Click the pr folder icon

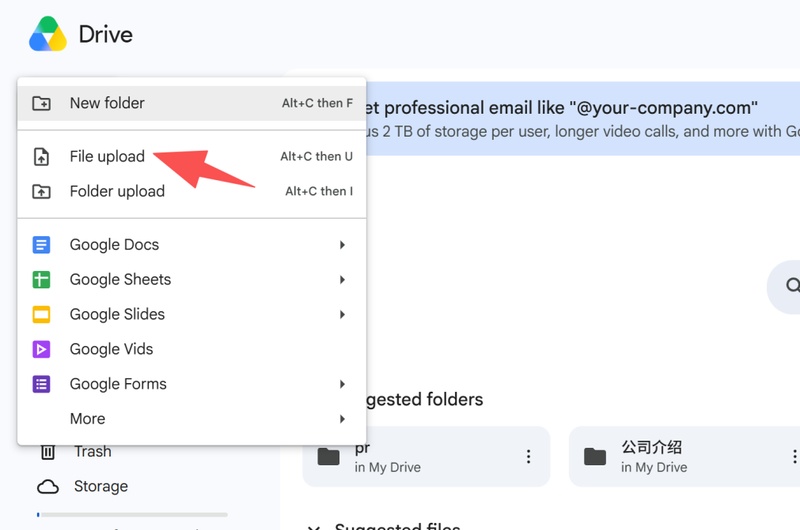[x=329, y=457]
